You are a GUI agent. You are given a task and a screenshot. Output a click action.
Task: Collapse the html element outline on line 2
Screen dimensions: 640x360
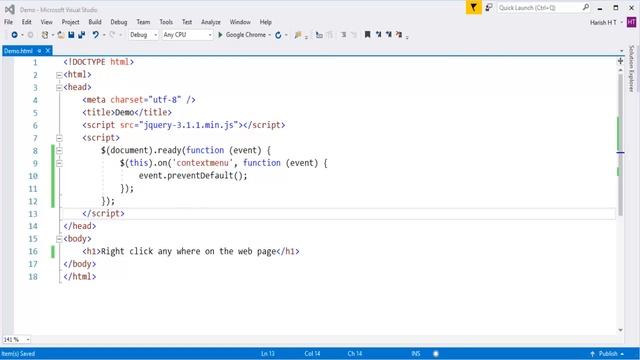[x=59, y=75]
